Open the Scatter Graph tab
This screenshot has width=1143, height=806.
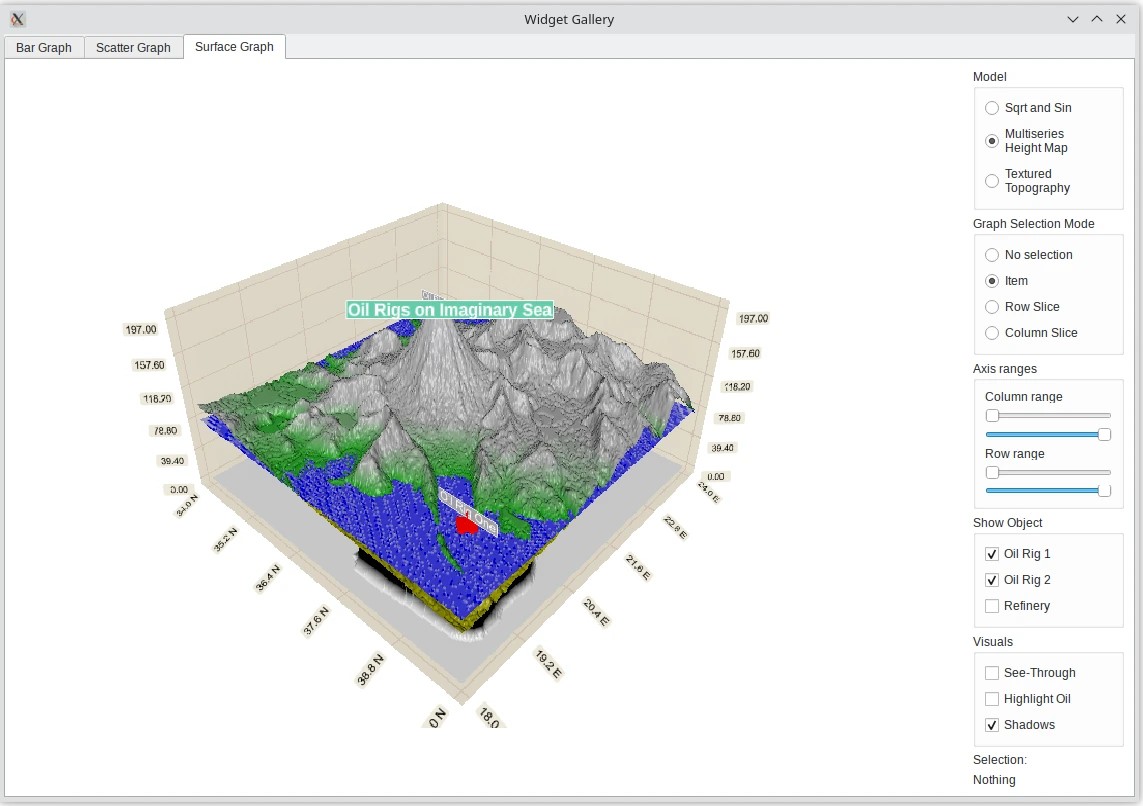[133, 47]
